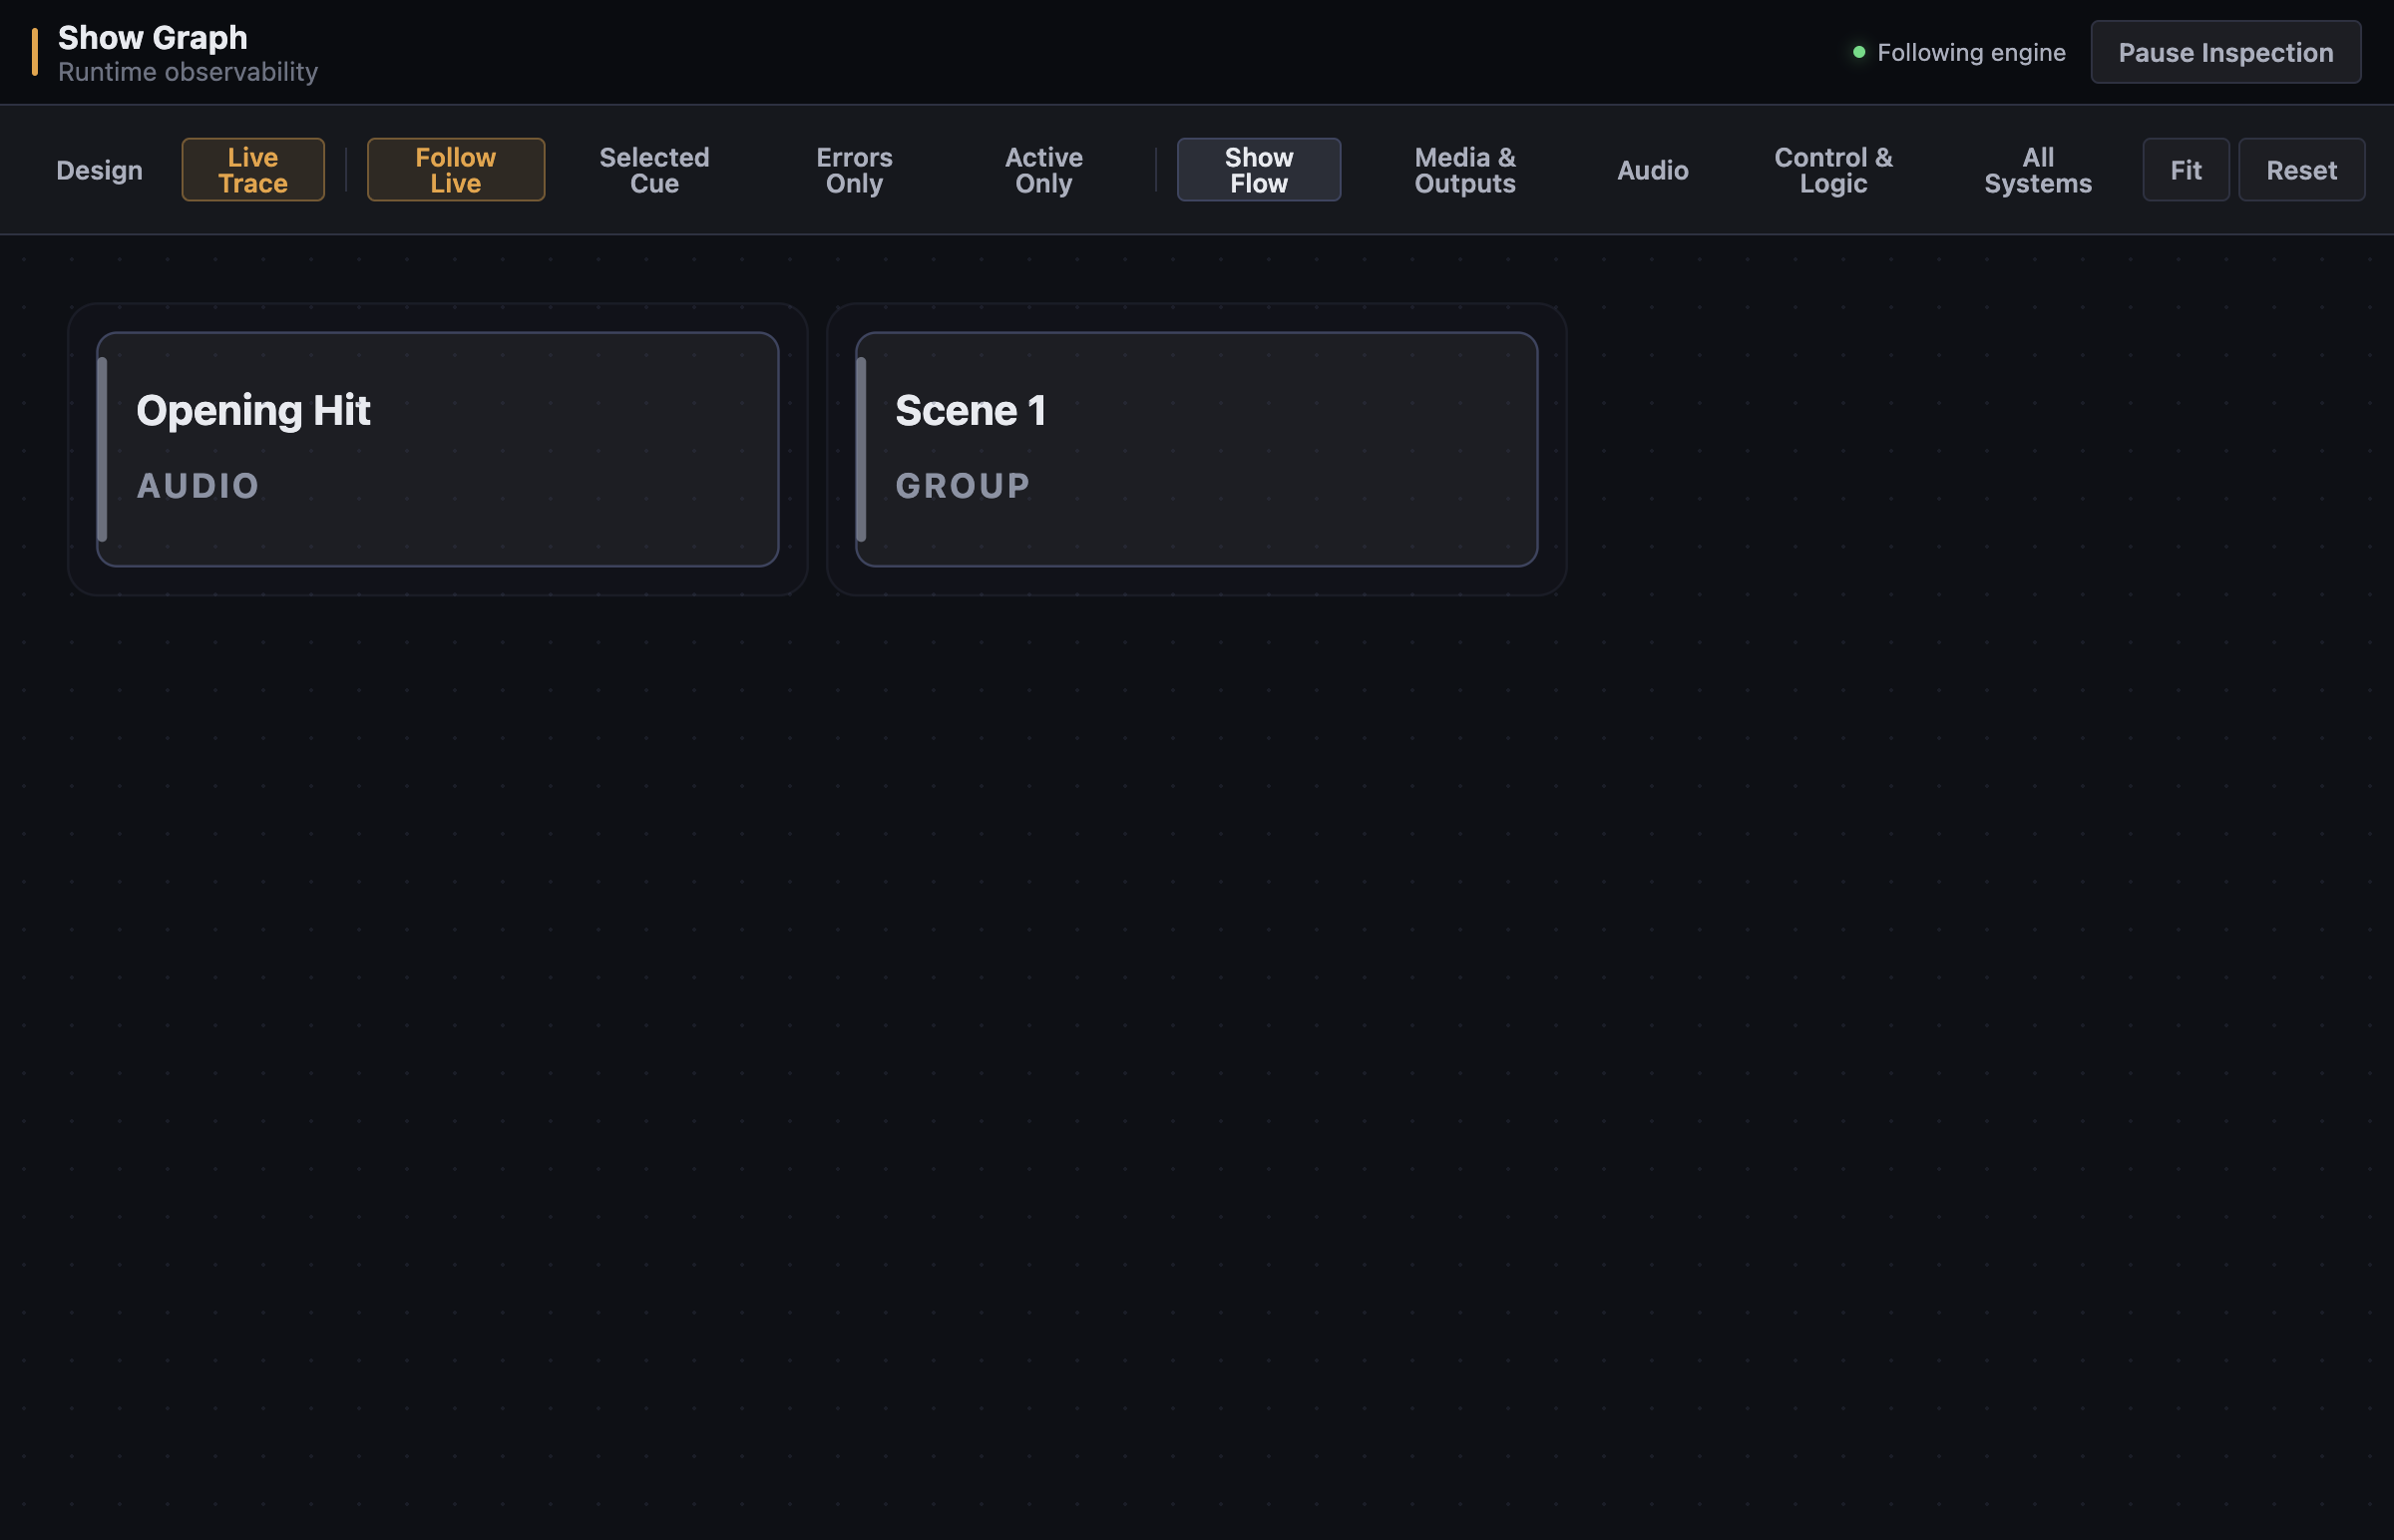Select the Show Flow view

pyautogui.click(x=1258, y=170)
